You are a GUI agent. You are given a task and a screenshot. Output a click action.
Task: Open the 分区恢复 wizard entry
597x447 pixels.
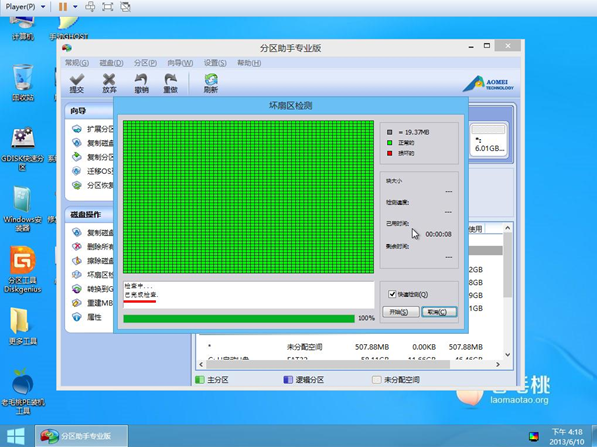93,185
